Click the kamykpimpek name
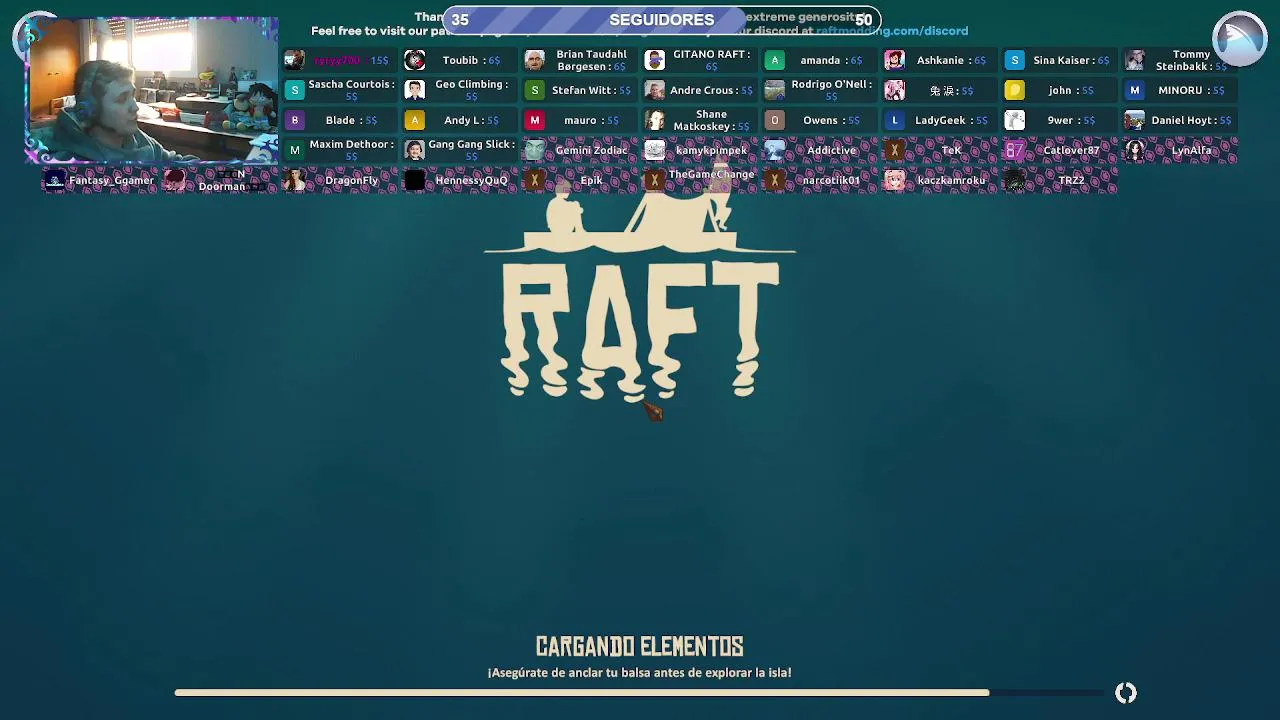Image resolution: width=1280 pixels, height=720 pixels. tap(711, 150)
